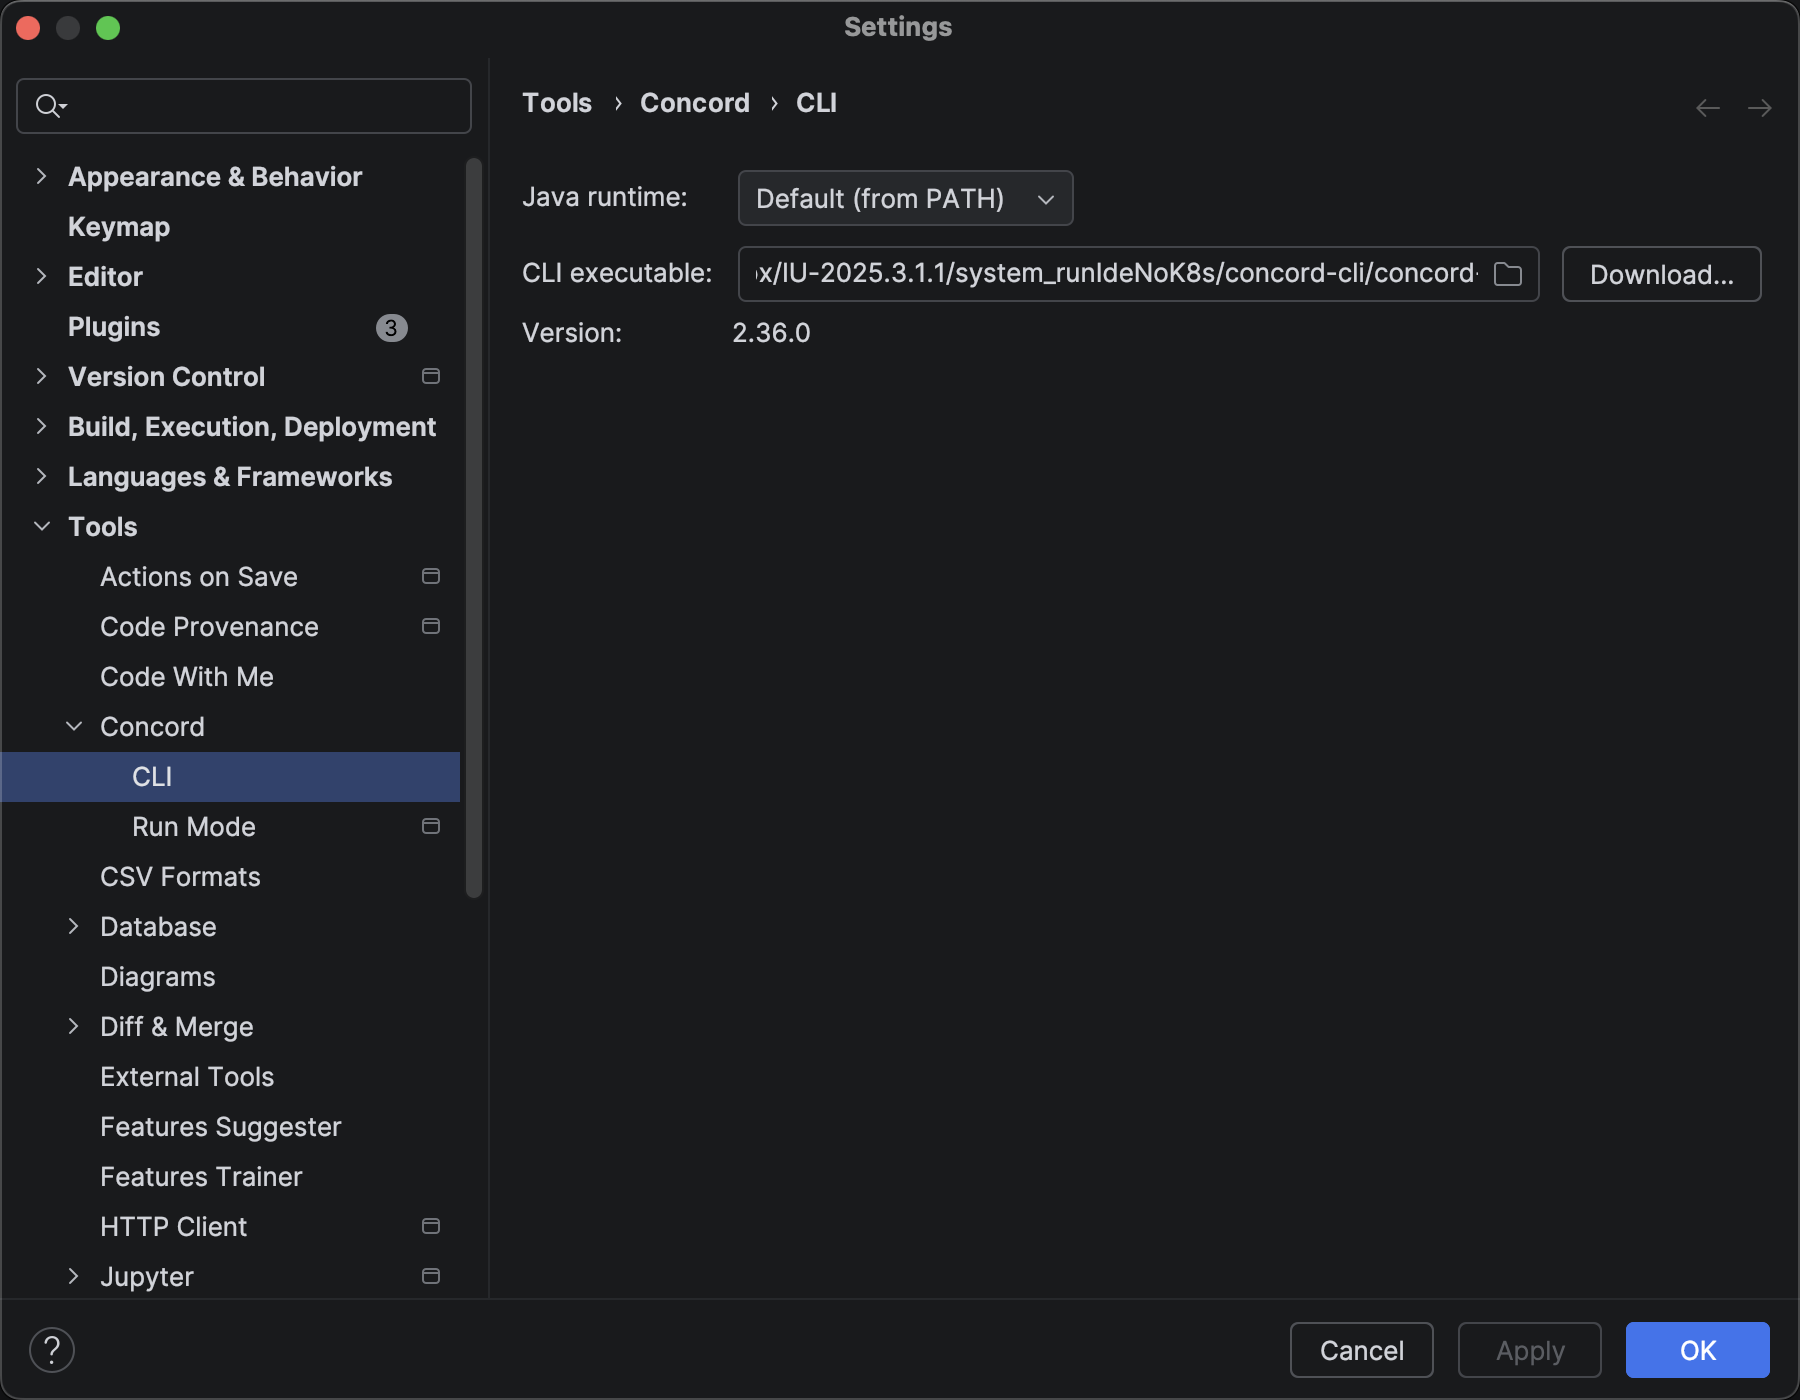Click the Cancel button
Screen dimensions: 1800x1400
click(x=1361, y=1350)
